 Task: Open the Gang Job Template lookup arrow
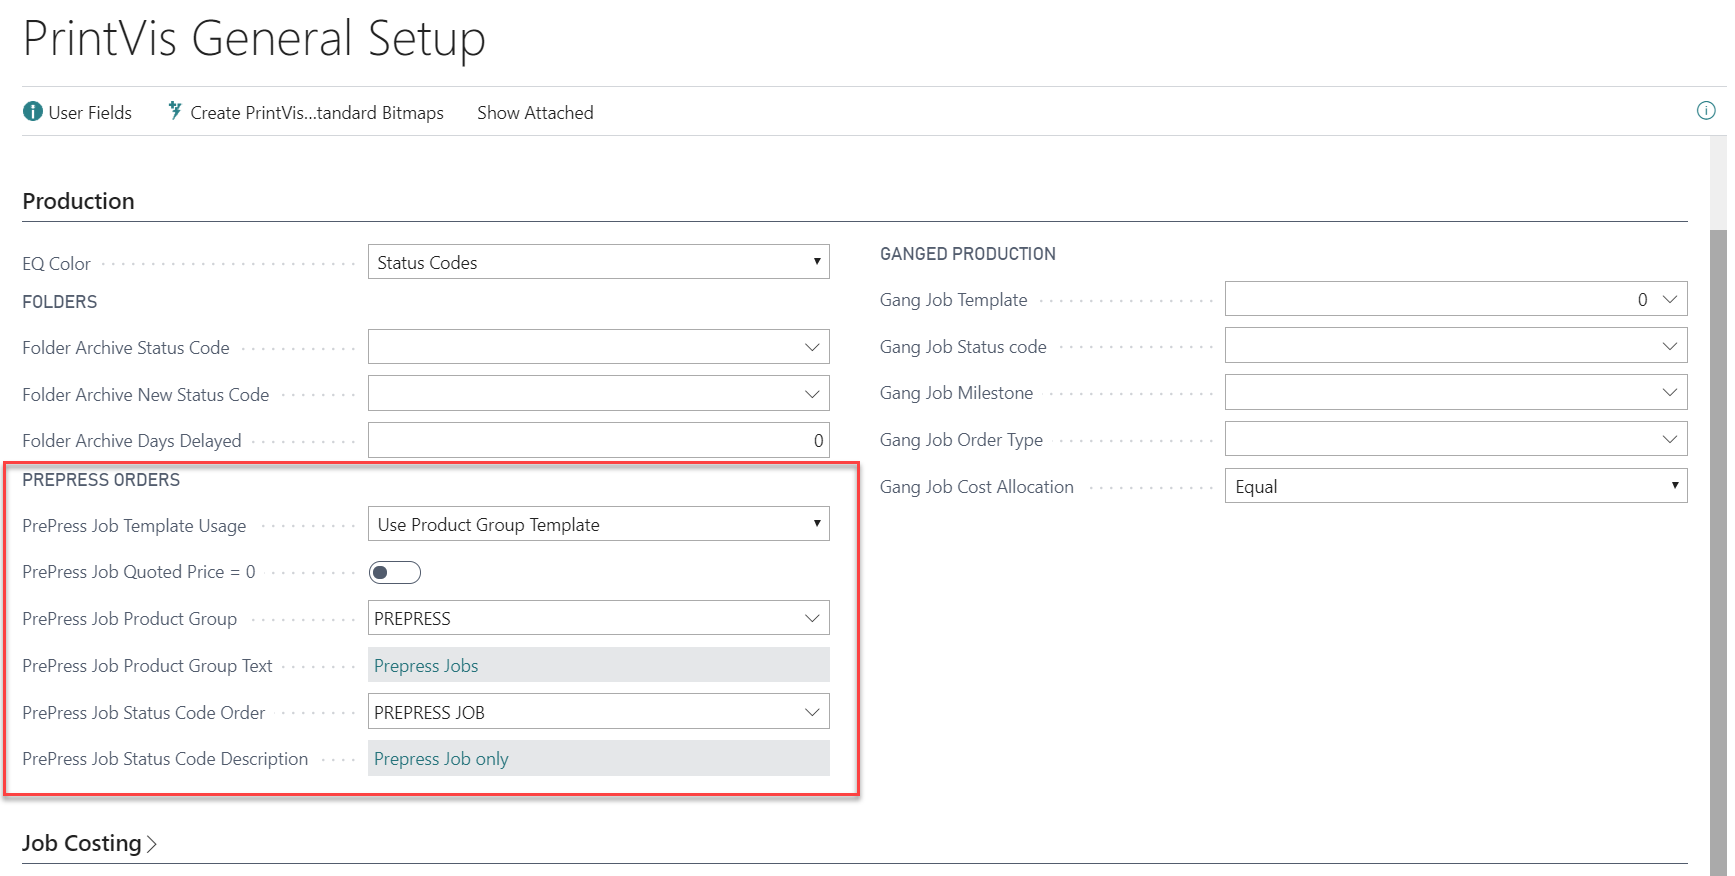pos(1670,300)
